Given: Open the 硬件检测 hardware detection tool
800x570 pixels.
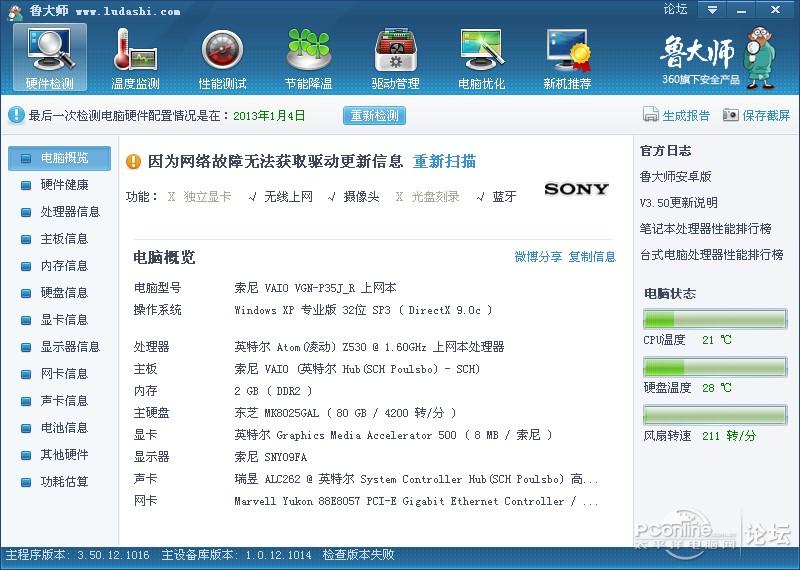Looking at the screenshot, I should click(49, 58).
